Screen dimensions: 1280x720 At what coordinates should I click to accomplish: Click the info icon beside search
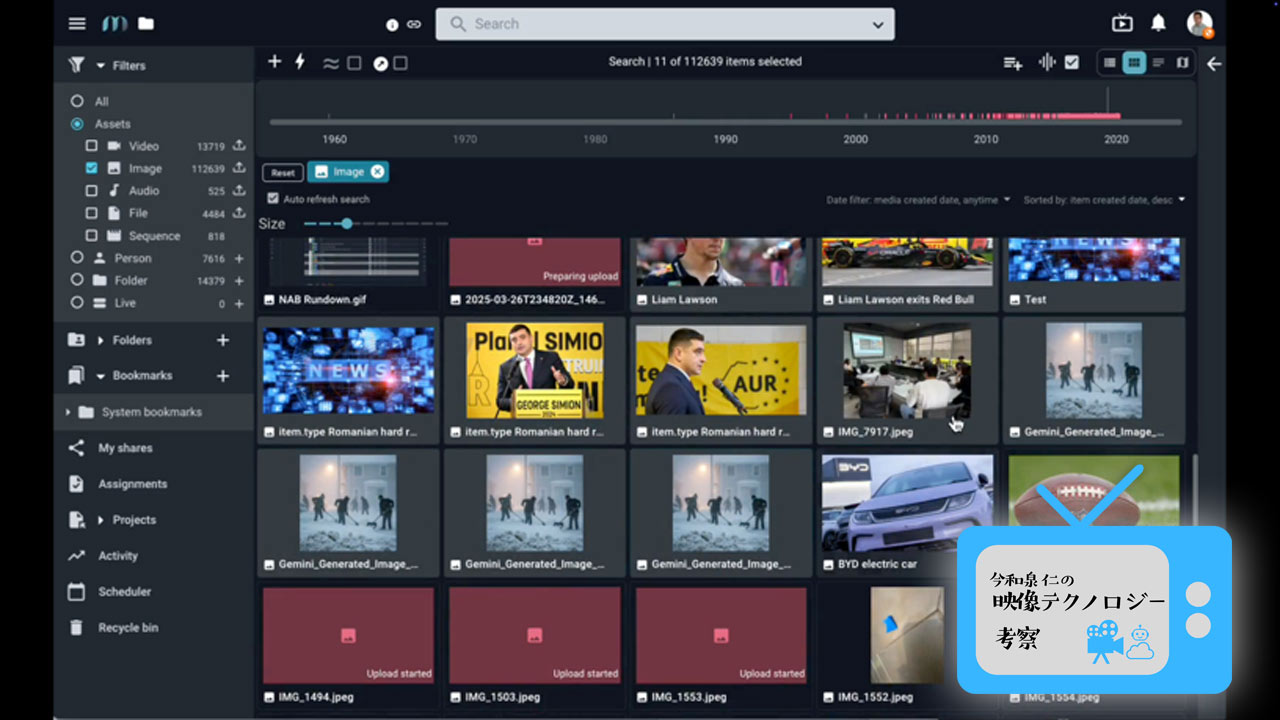tap(392, 25)
